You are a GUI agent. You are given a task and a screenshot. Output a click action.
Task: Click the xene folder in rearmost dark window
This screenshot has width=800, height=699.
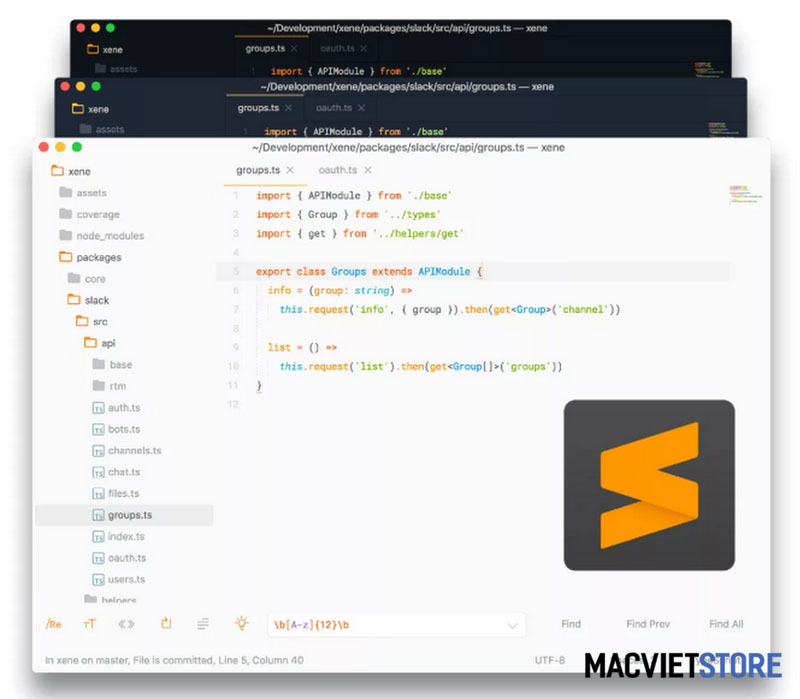point(105,49)
